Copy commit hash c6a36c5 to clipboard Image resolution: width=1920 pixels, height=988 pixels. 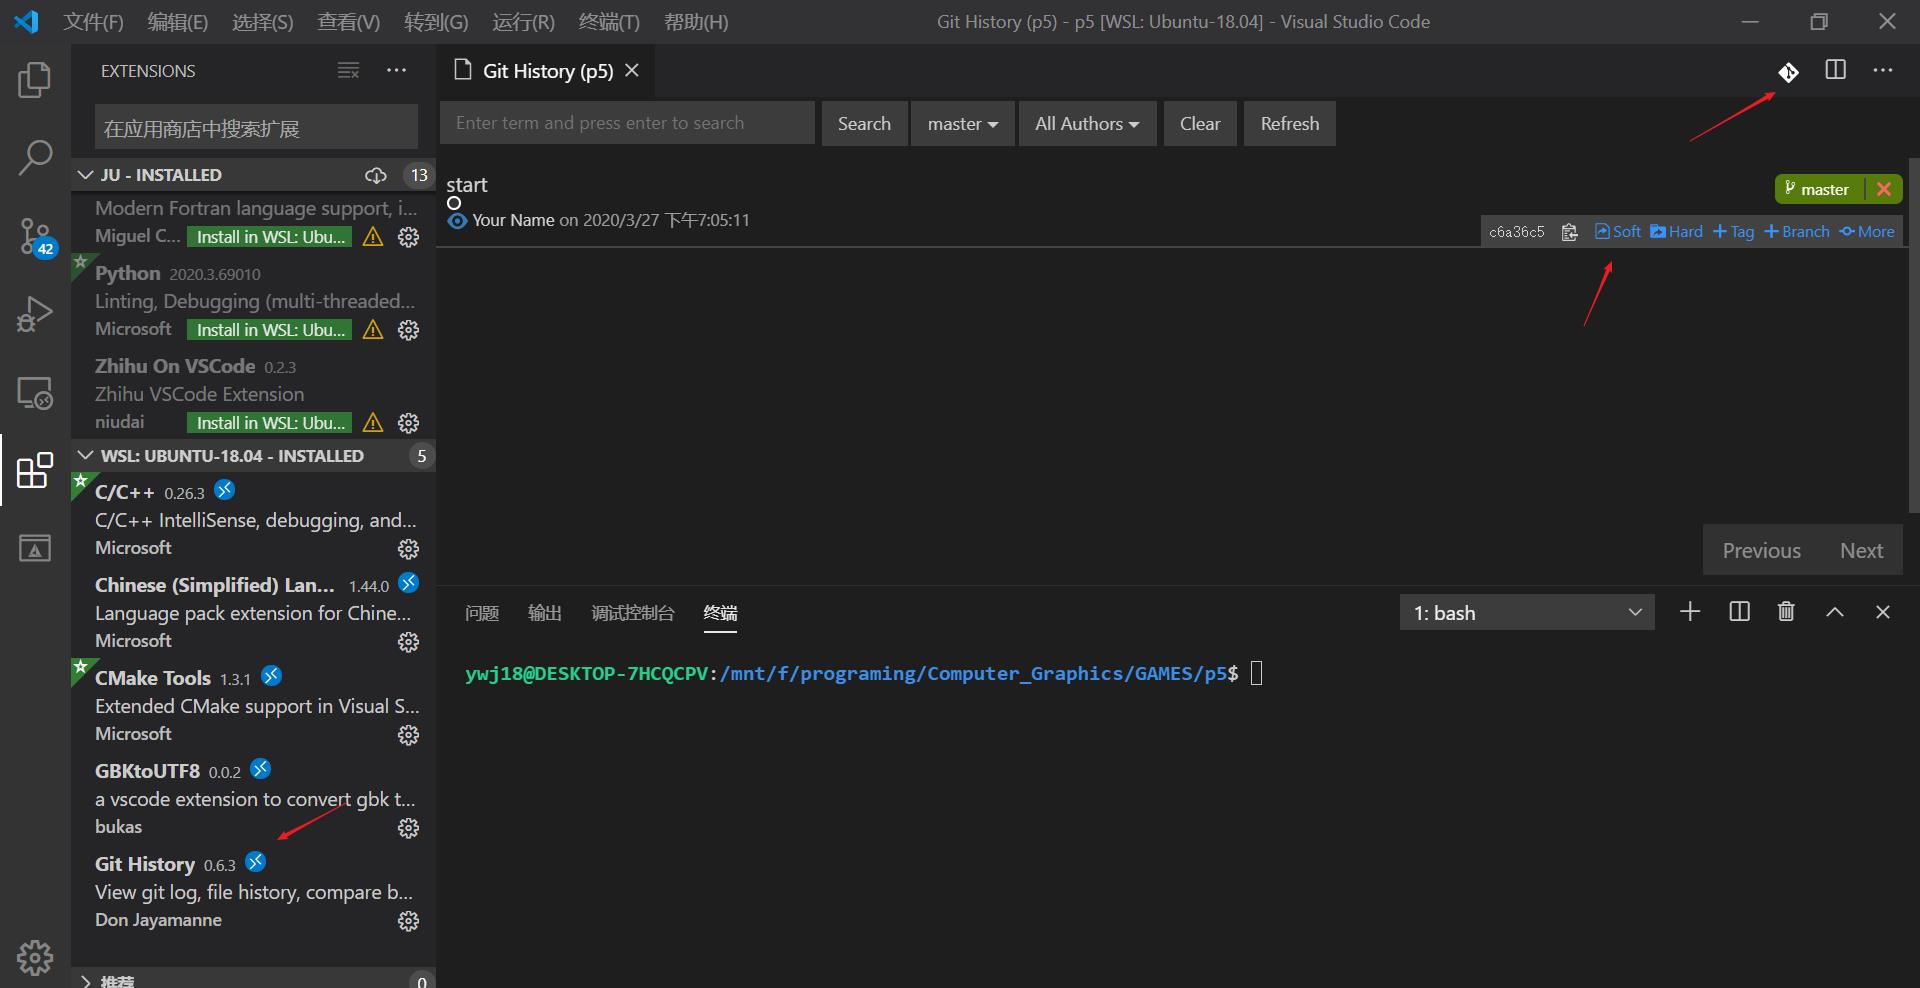point(1569,232)
